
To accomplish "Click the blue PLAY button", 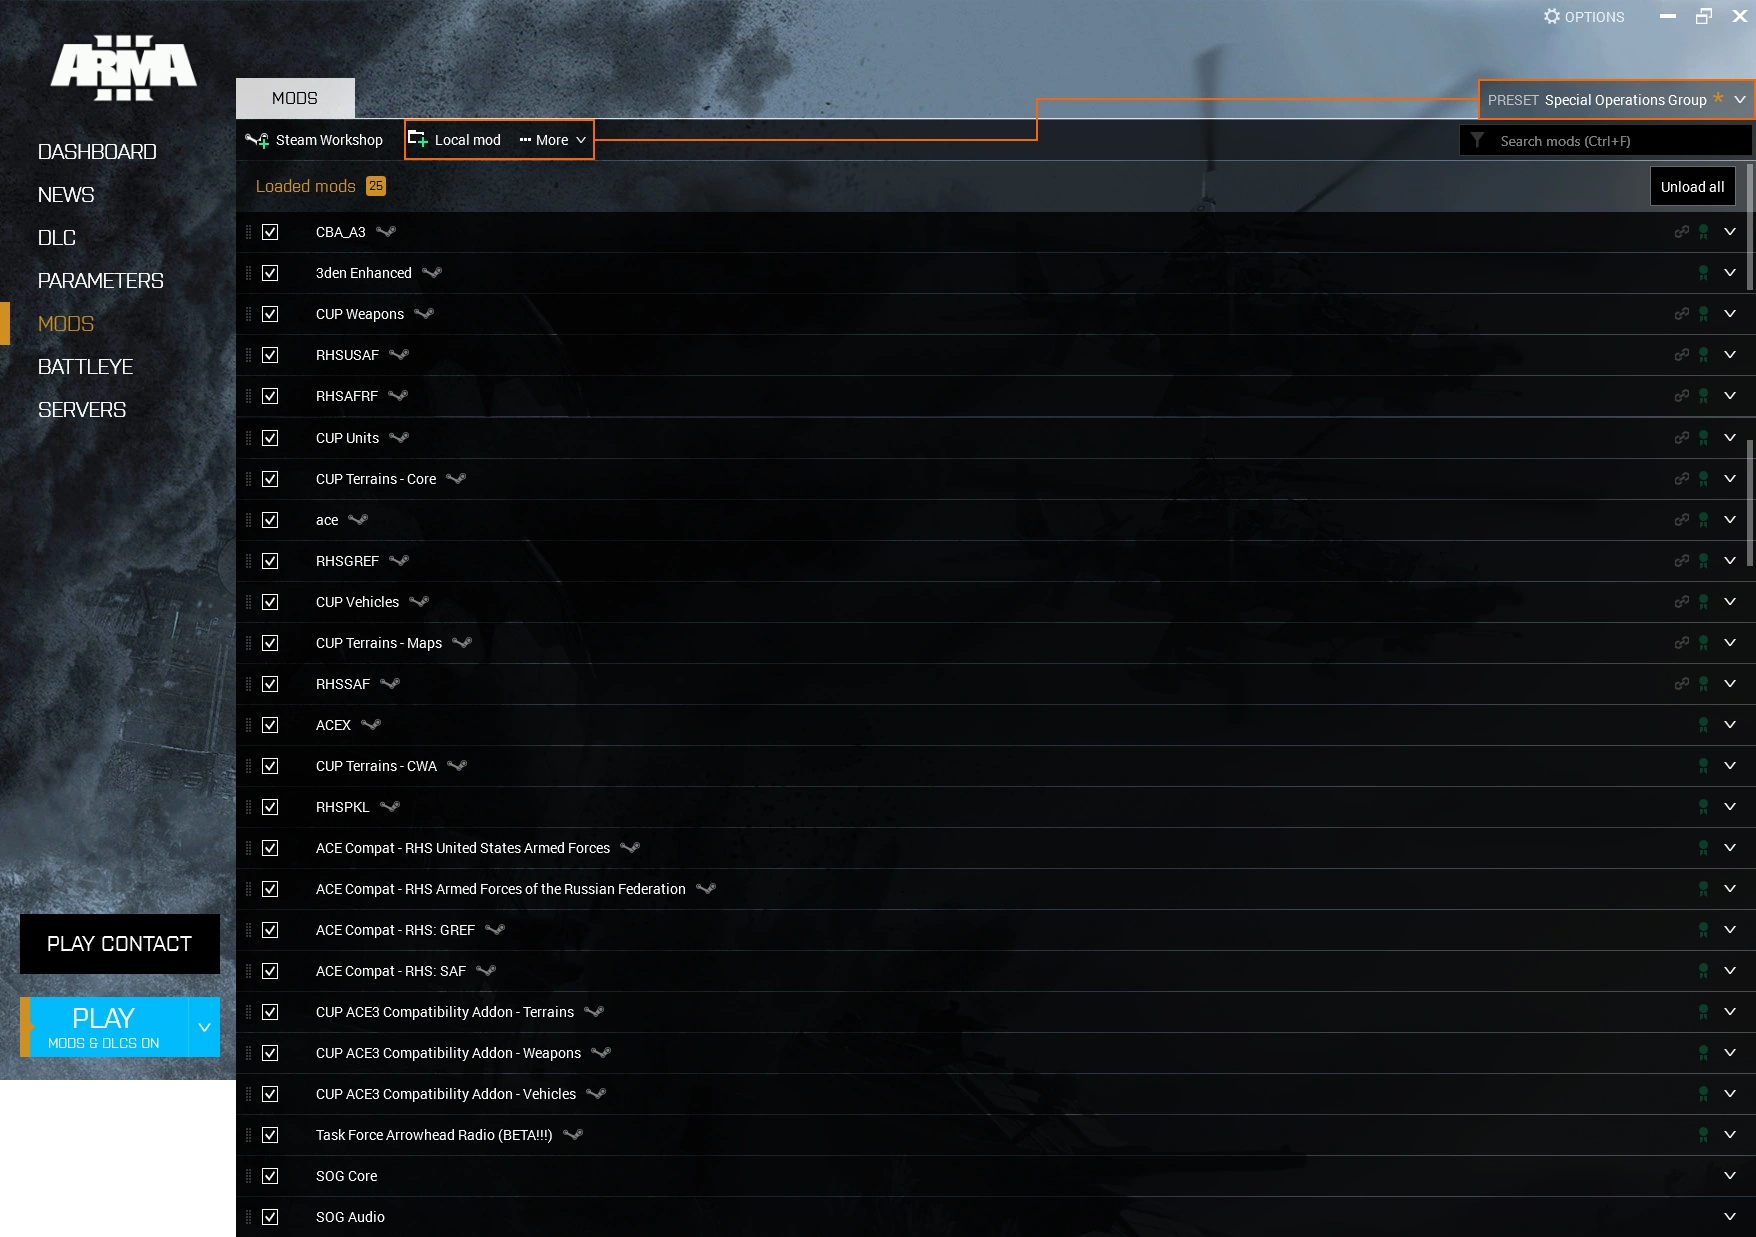I will [104, 1027].
